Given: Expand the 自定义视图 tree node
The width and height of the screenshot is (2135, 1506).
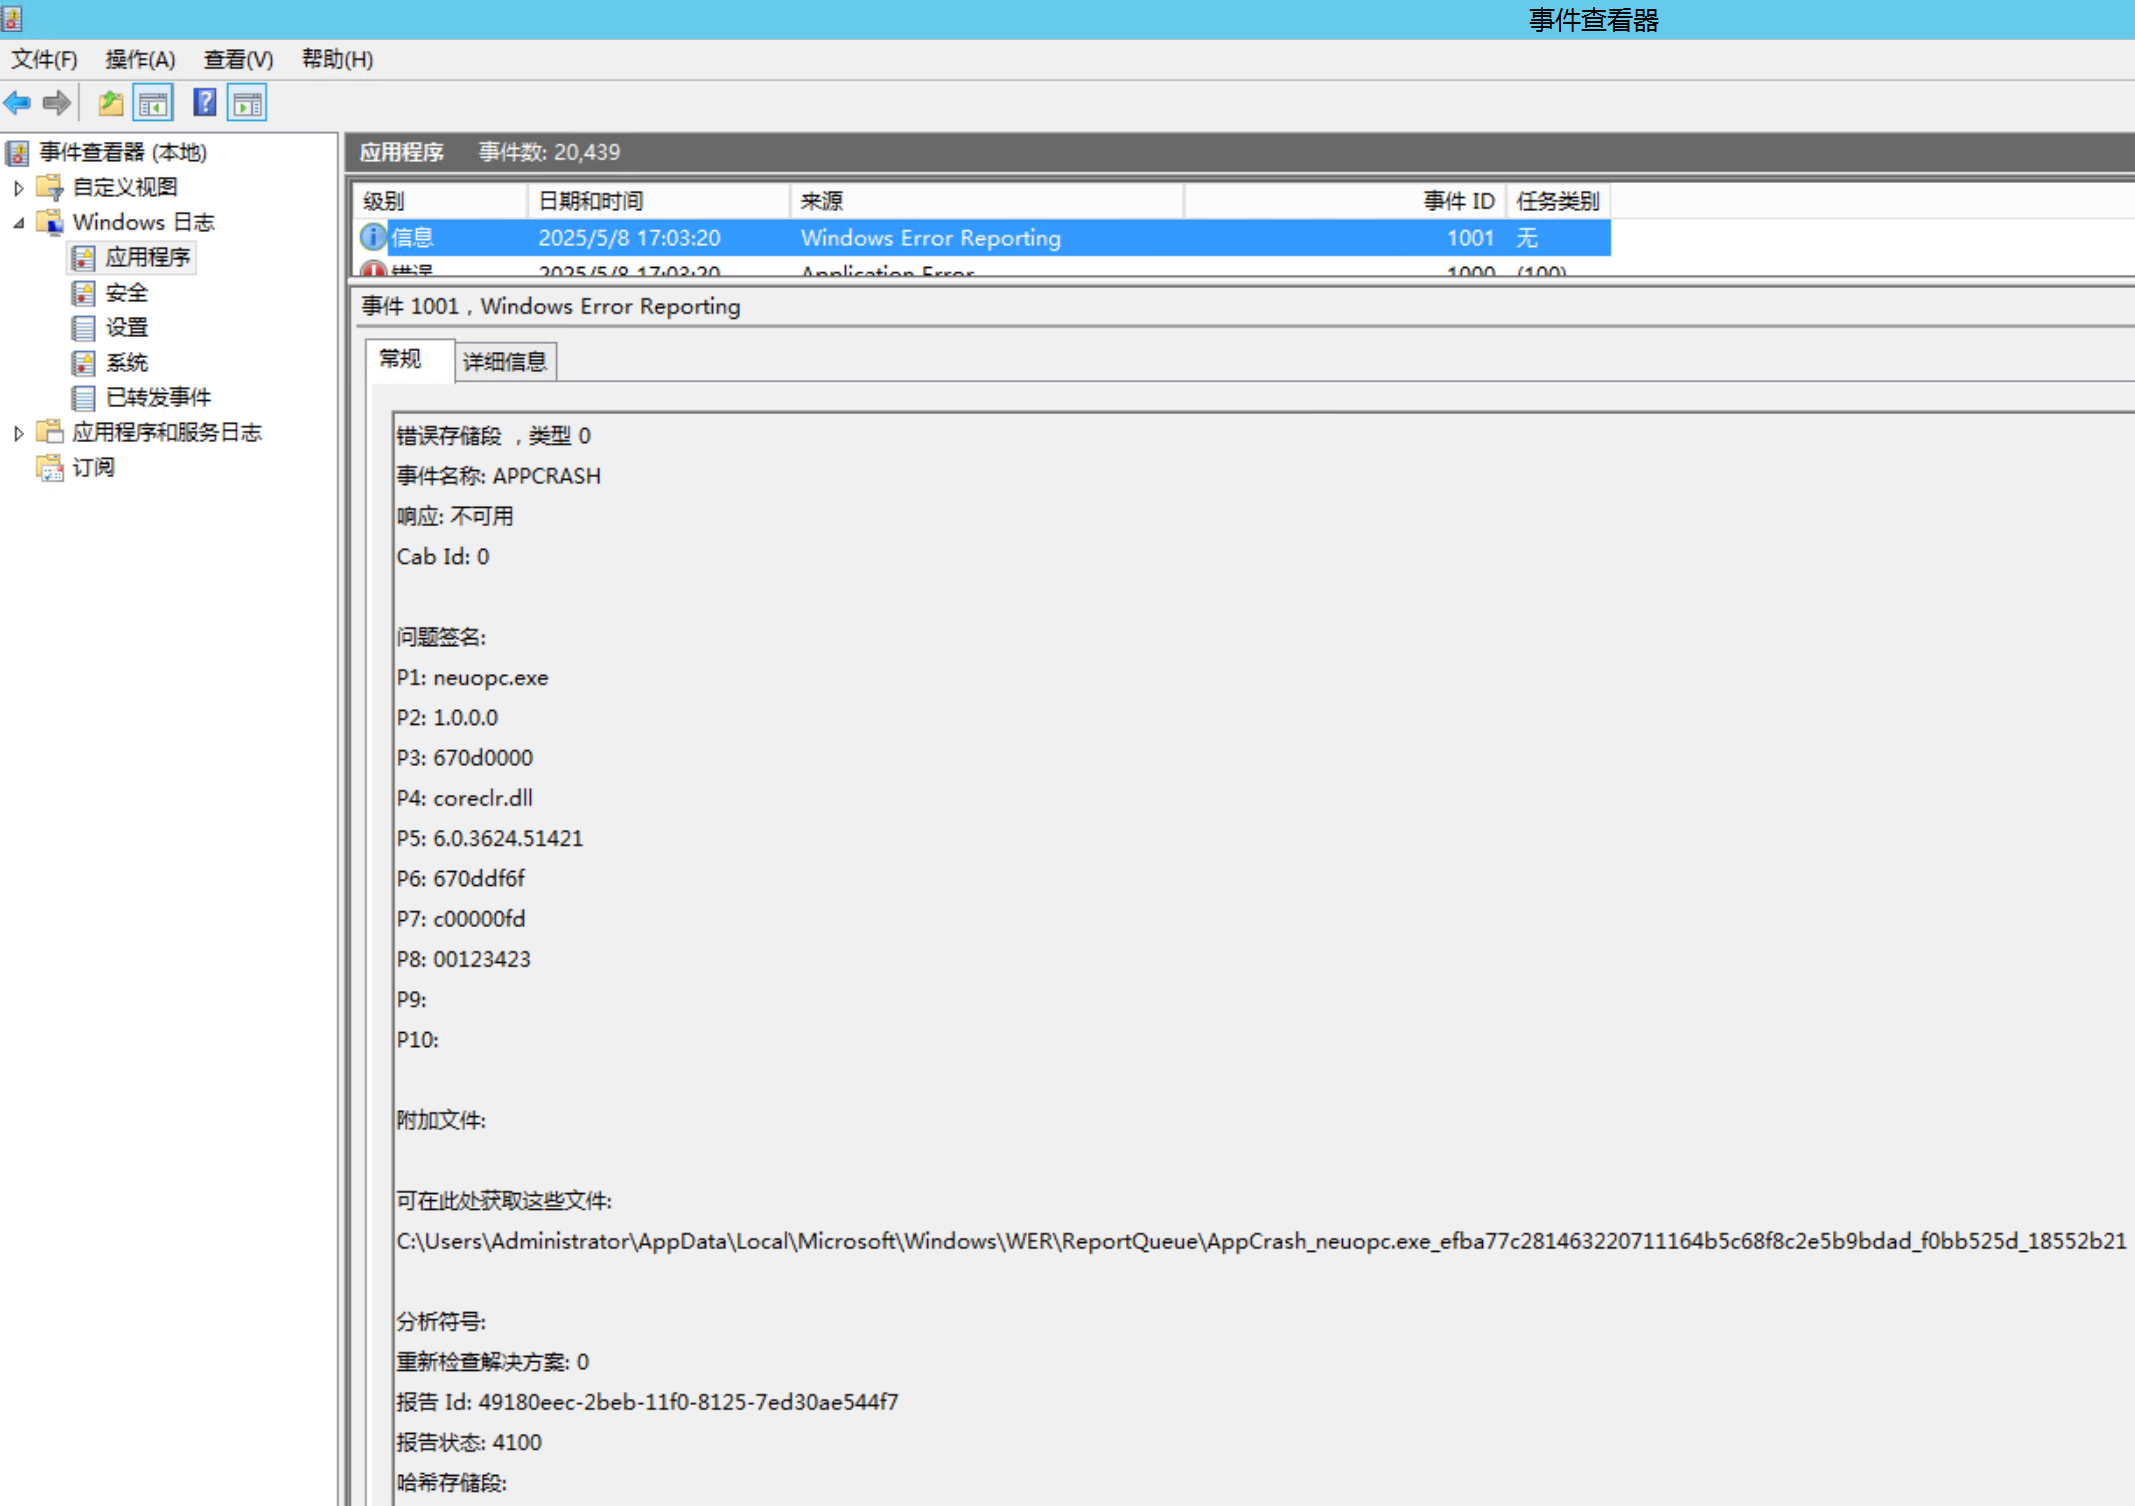Looking at the screenshot, I should 18,188.
